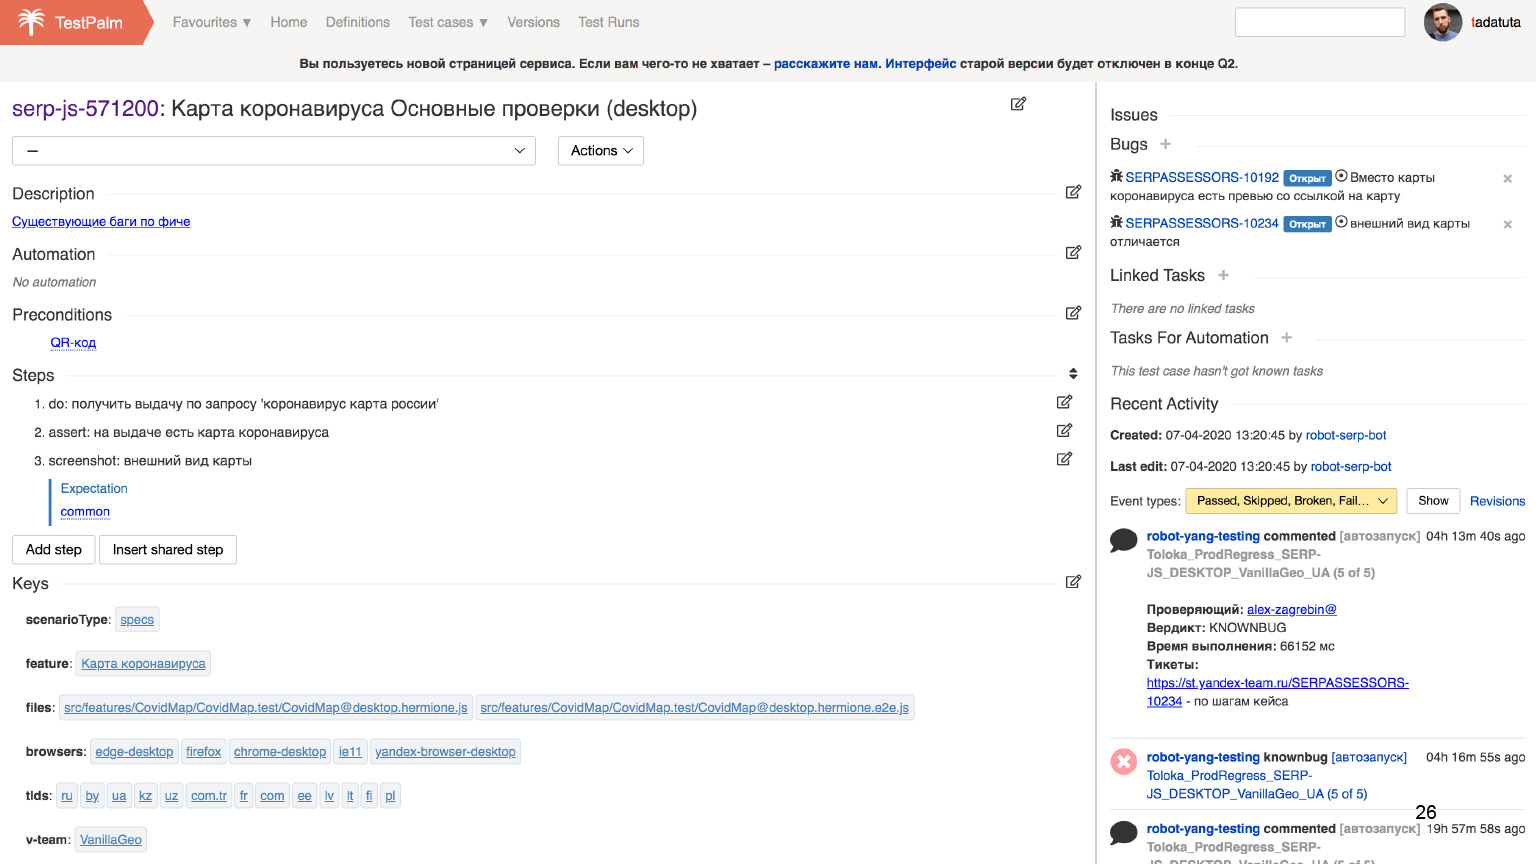Open the Revisions link

coord(1497,501)
